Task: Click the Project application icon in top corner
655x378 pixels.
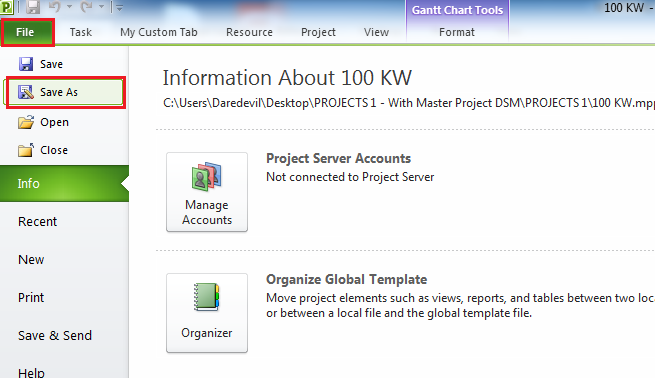Action: pyautogui.click(x=6, y=7)
